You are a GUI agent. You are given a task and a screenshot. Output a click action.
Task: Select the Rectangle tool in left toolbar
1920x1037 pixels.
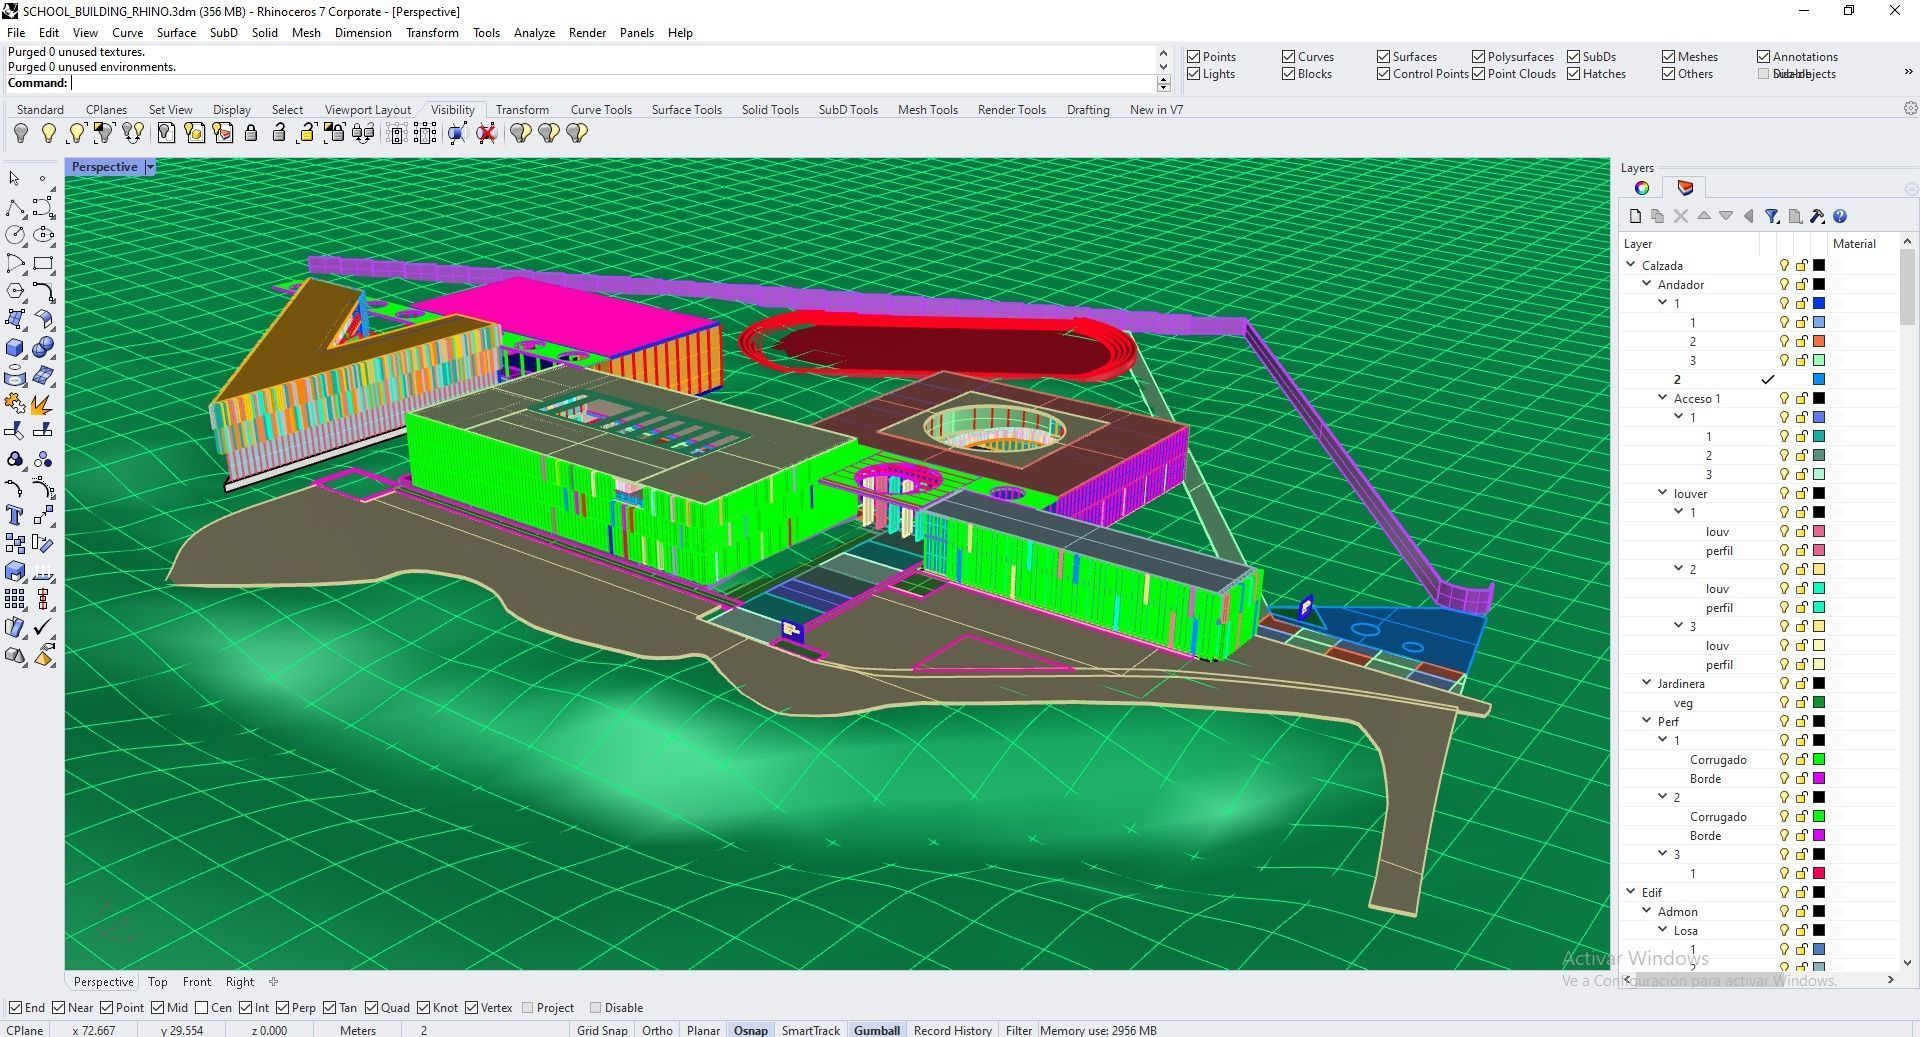tap(43, 264)
